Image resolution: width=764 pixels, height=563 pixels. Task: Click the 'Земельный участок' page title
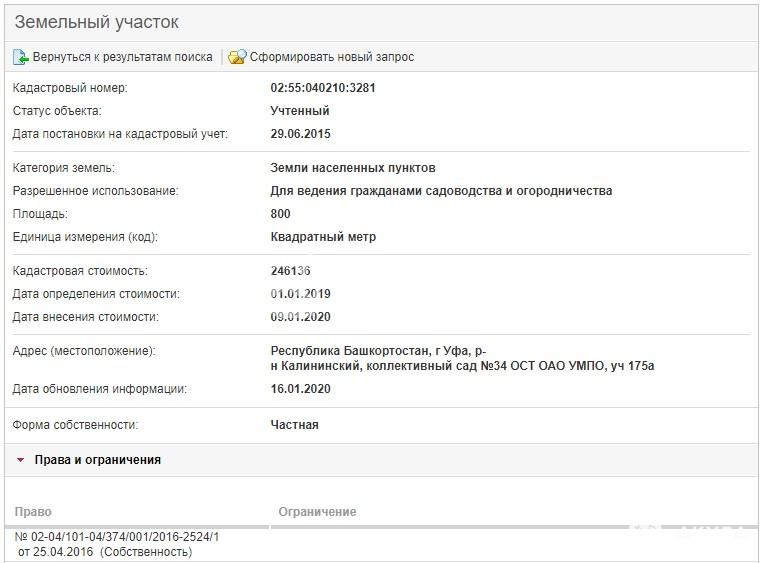pyautogui.click(x=96, y=22)
